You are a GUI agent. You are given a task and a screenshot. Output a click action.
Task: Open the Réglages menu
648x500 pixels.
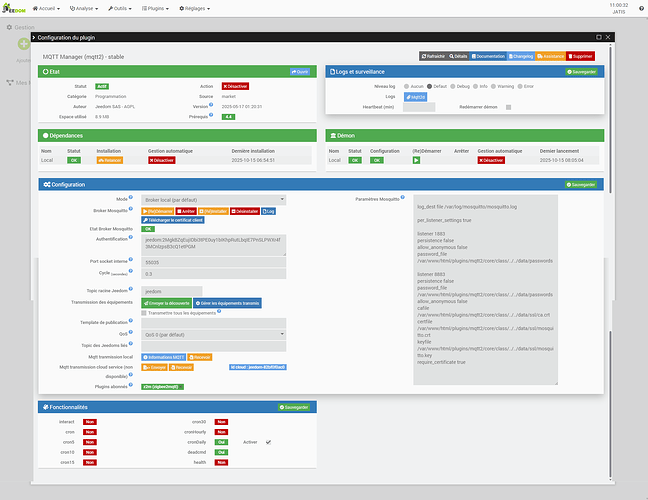(x=195, y=8)
